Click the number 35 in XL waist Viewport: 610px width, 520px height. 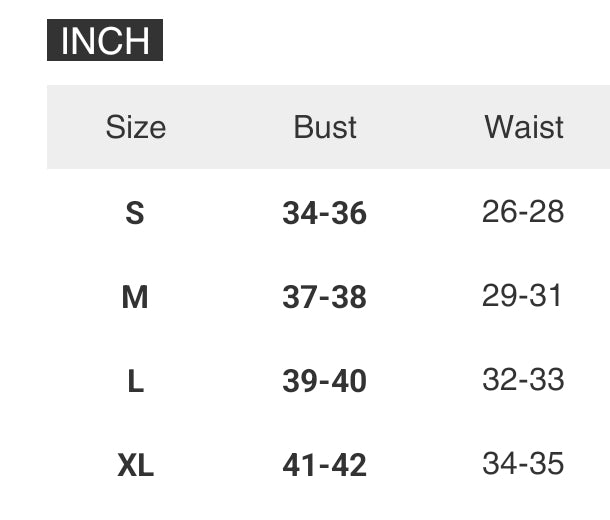pos(547,463)
